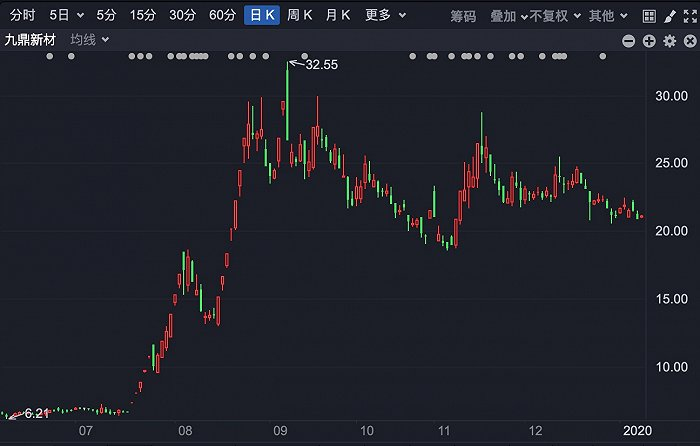700x446 pixels.
Task: Switch to the 分时 intraday view
Action: pyautogui.click(x=22, y=15)
